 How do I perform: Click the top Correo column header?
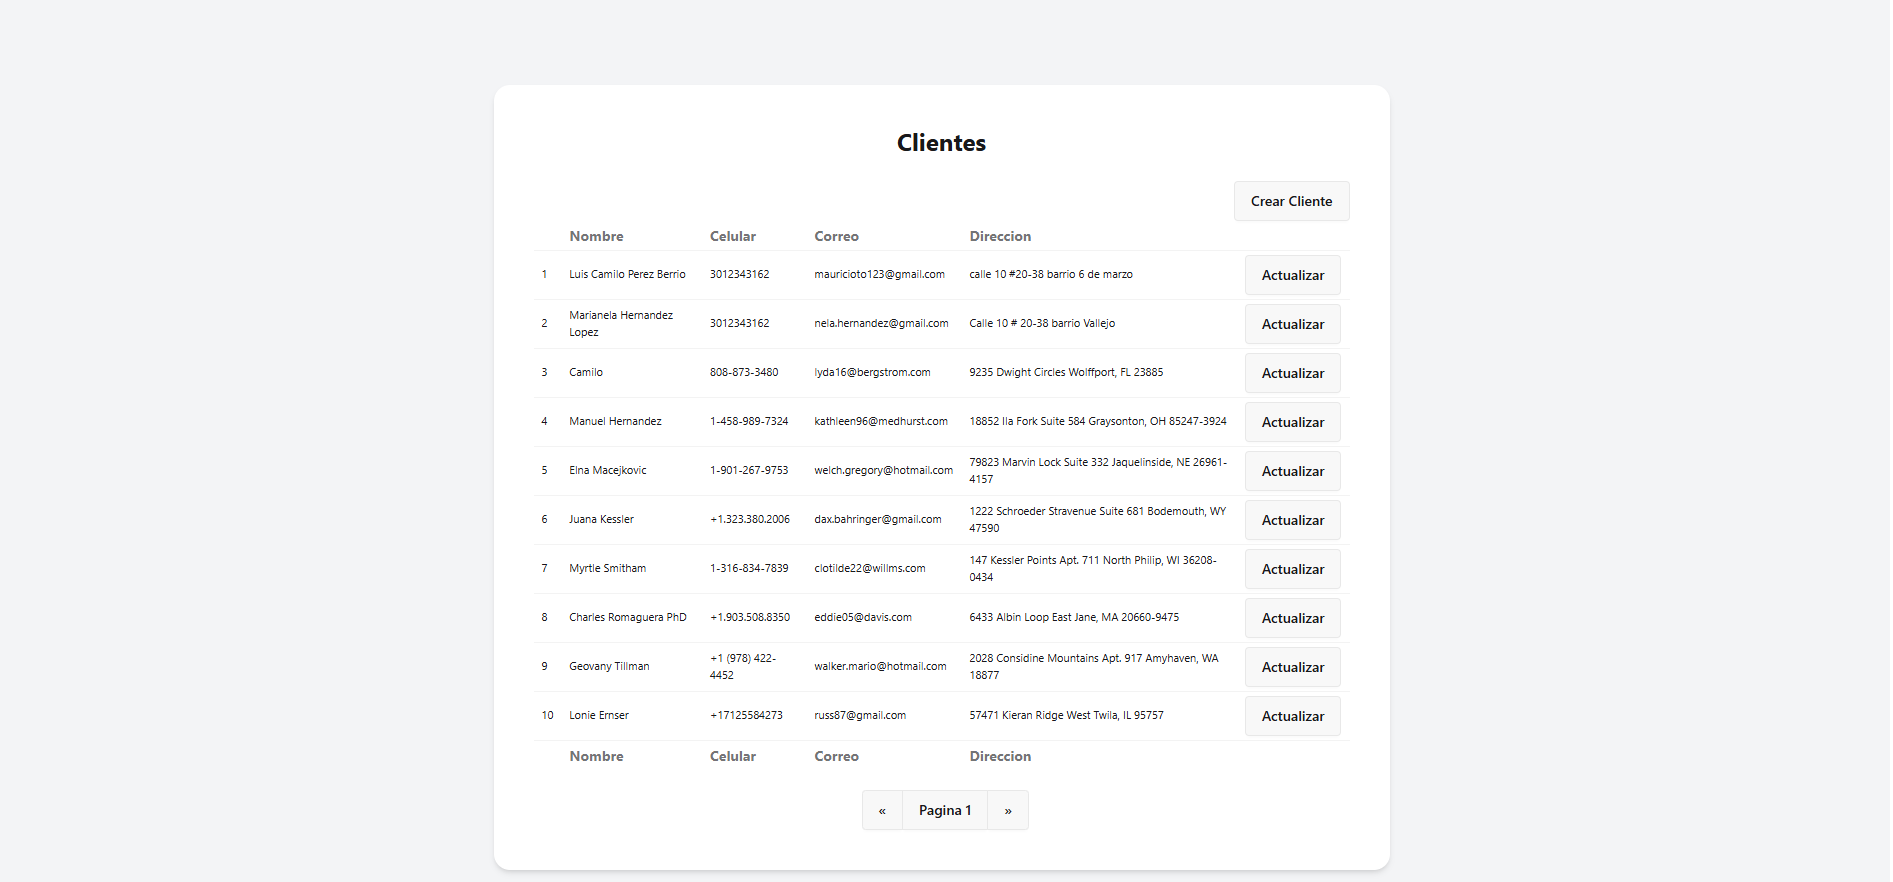(836, 236)
